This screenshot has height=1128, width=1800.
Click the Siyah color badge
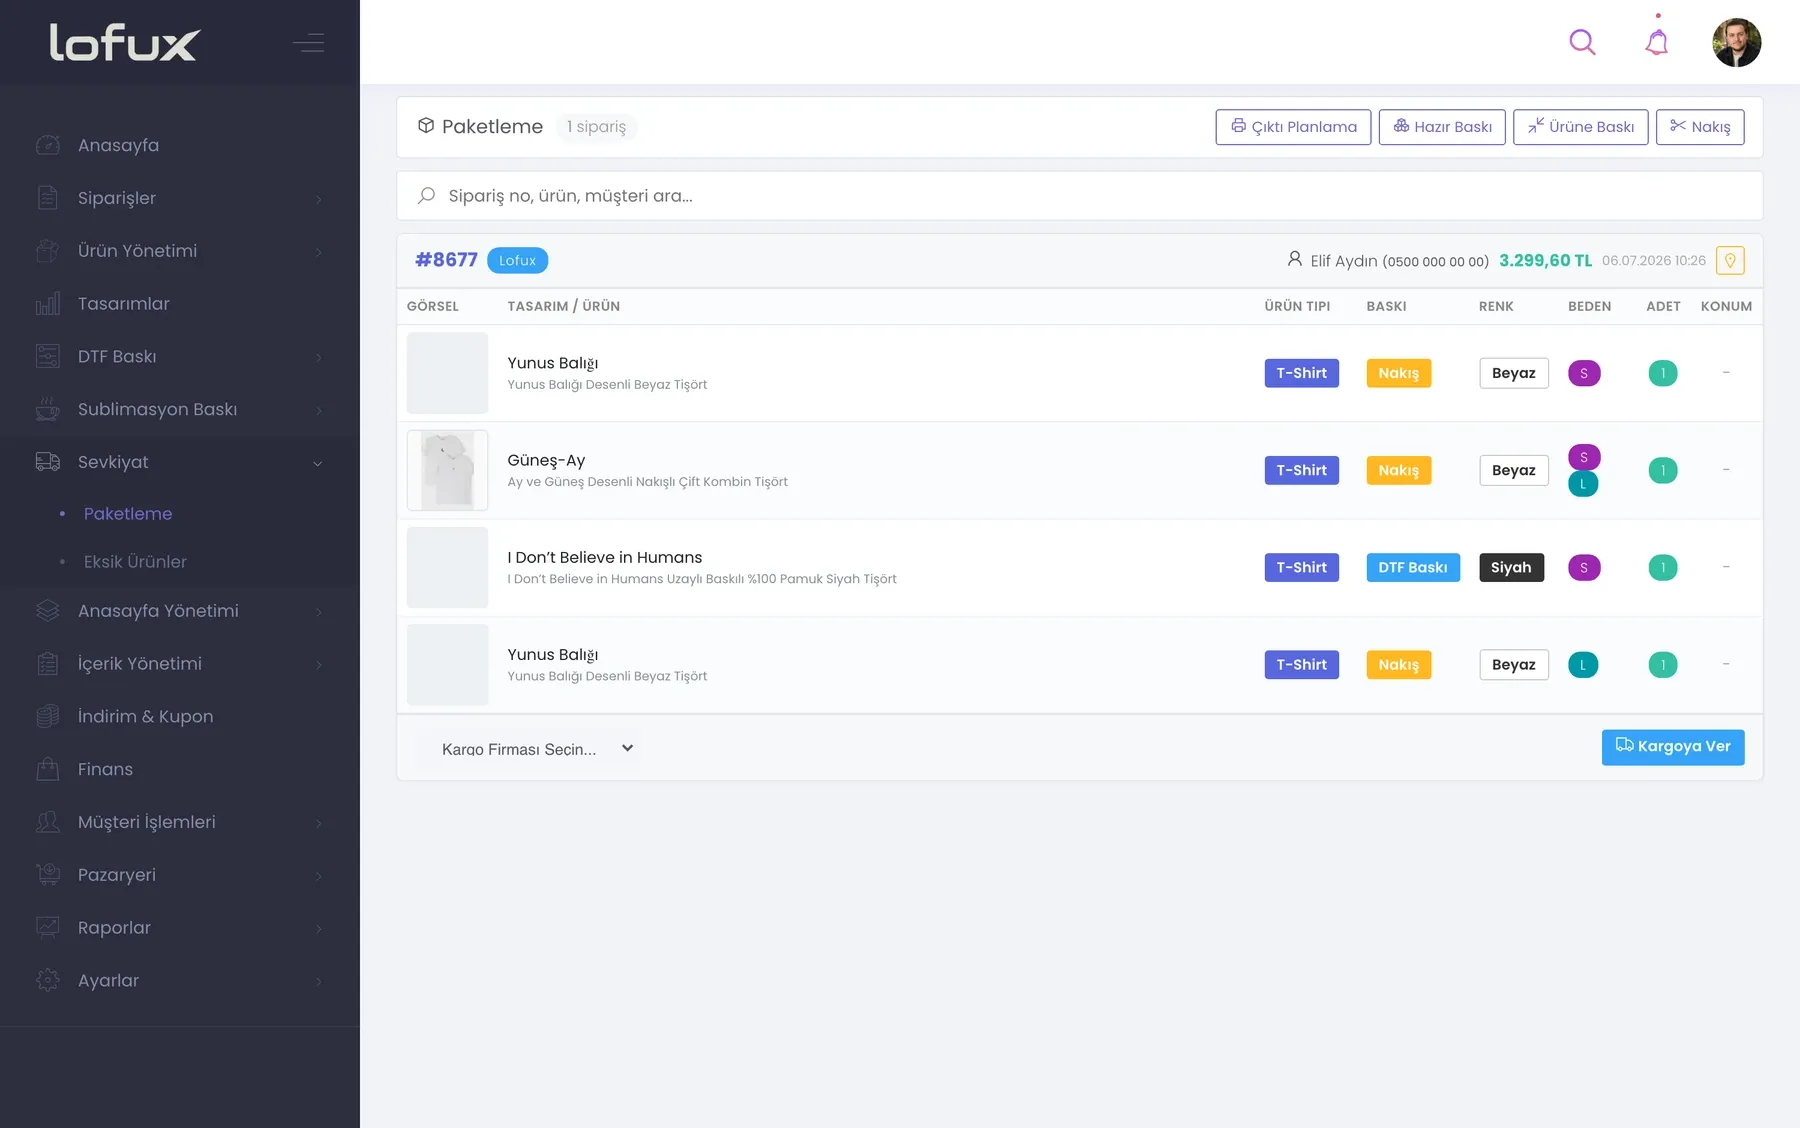coord(1511,568)
